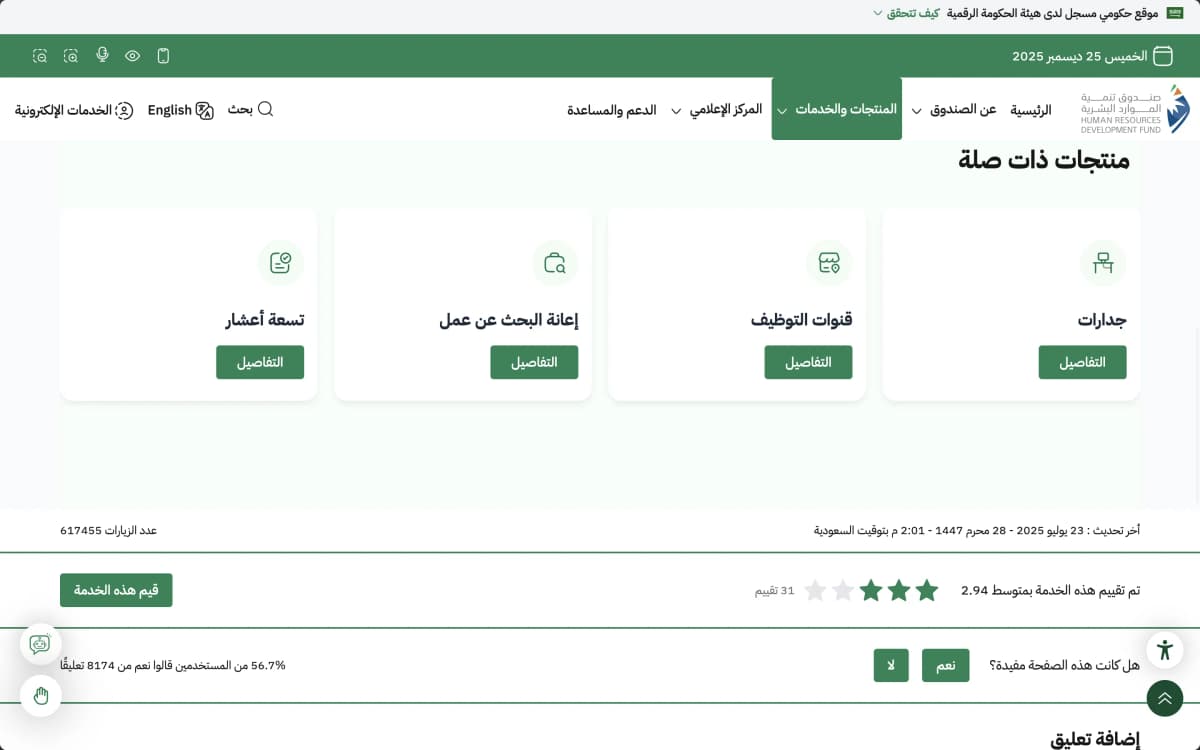Click the zoom out icon in green toolbar
Viewport: 1200px width, 750px height.
tap(40, 56)
